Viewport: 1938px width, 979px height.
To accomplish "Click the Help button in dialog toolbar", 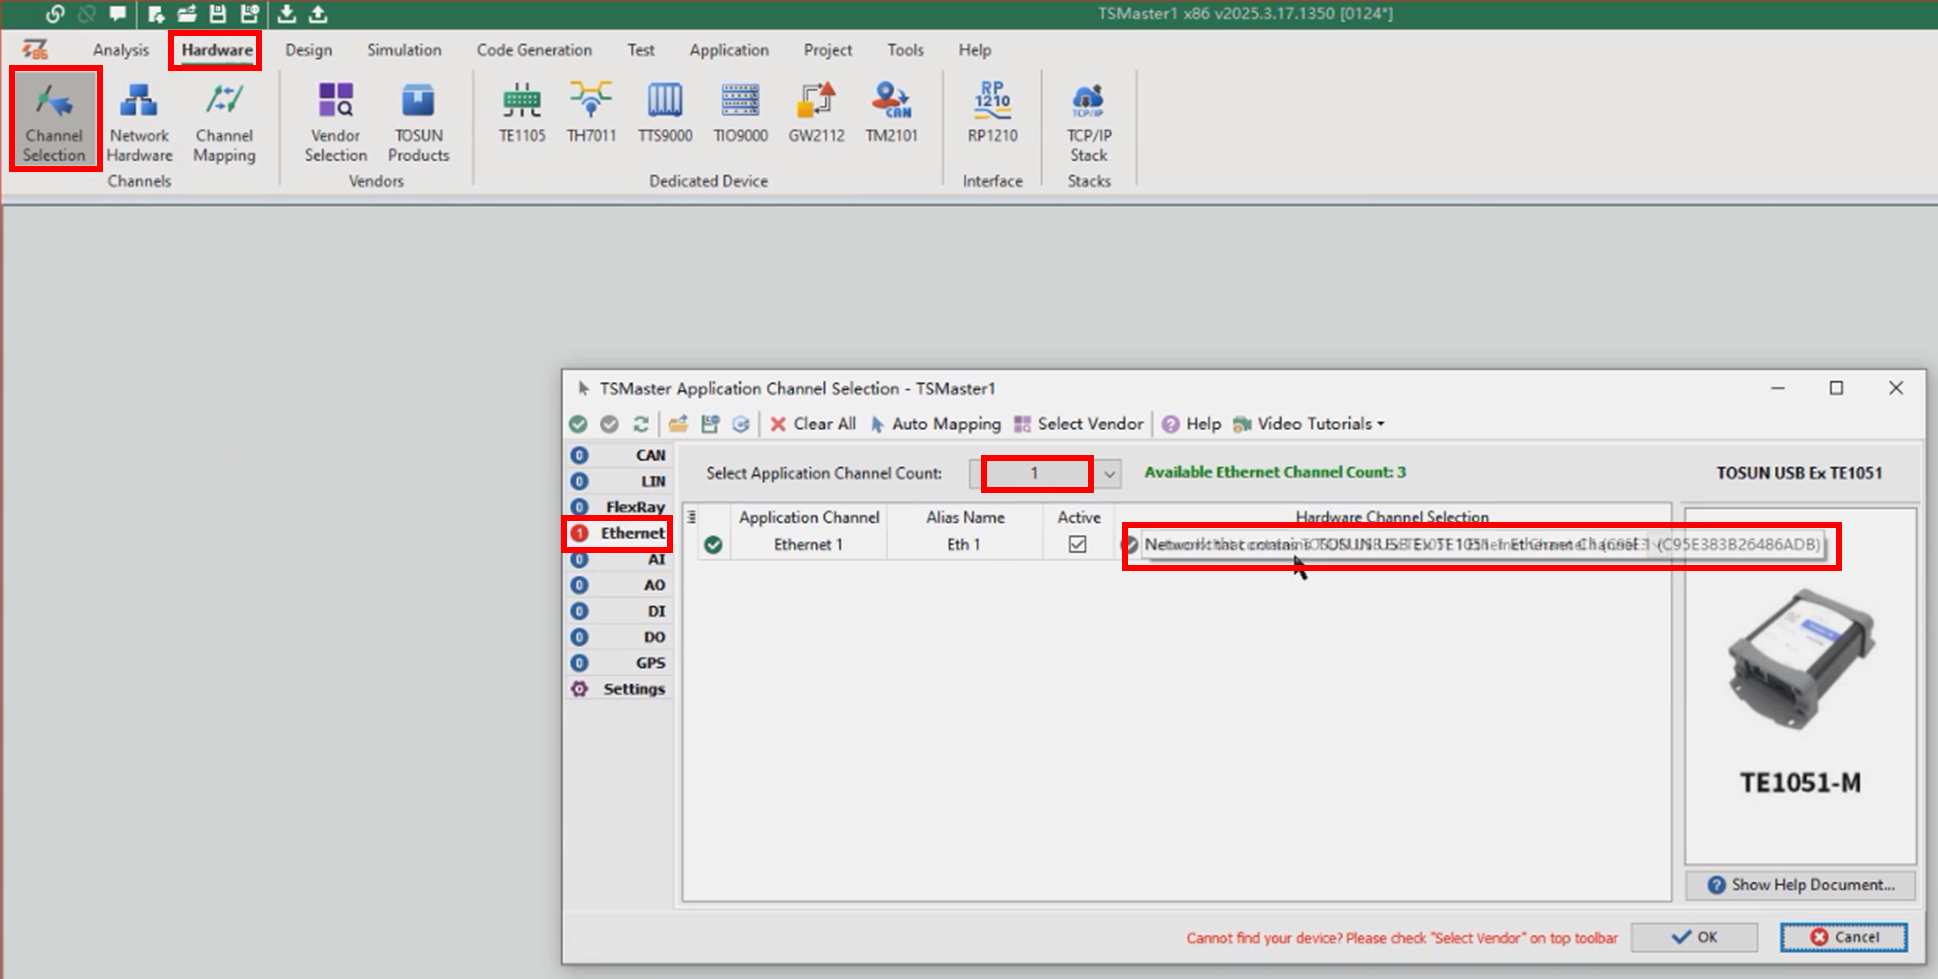I will click(x=1191, y=424).
